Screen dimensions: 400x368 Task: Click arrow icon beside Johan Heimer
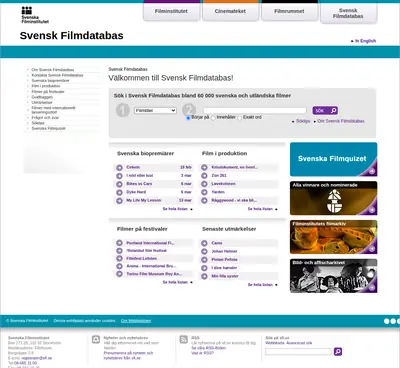[x=204, y=251]
